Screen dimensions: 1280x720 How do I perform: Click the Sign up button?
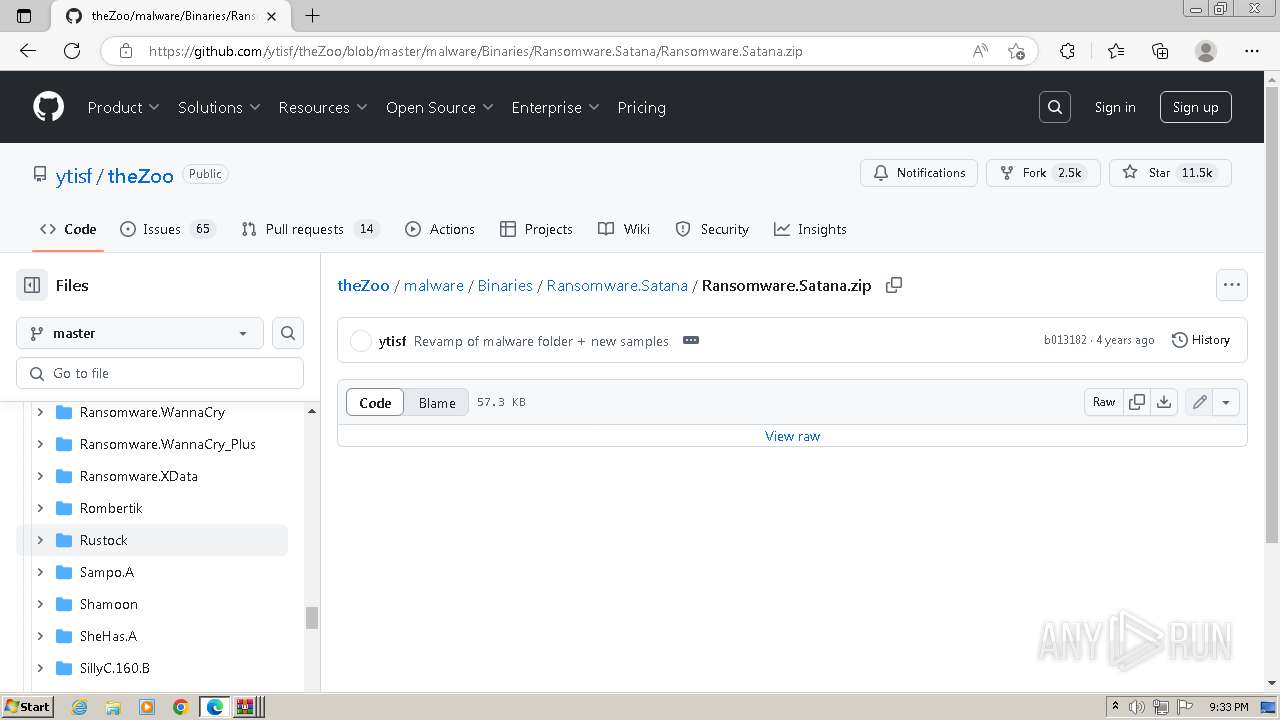coord(1196,107)
